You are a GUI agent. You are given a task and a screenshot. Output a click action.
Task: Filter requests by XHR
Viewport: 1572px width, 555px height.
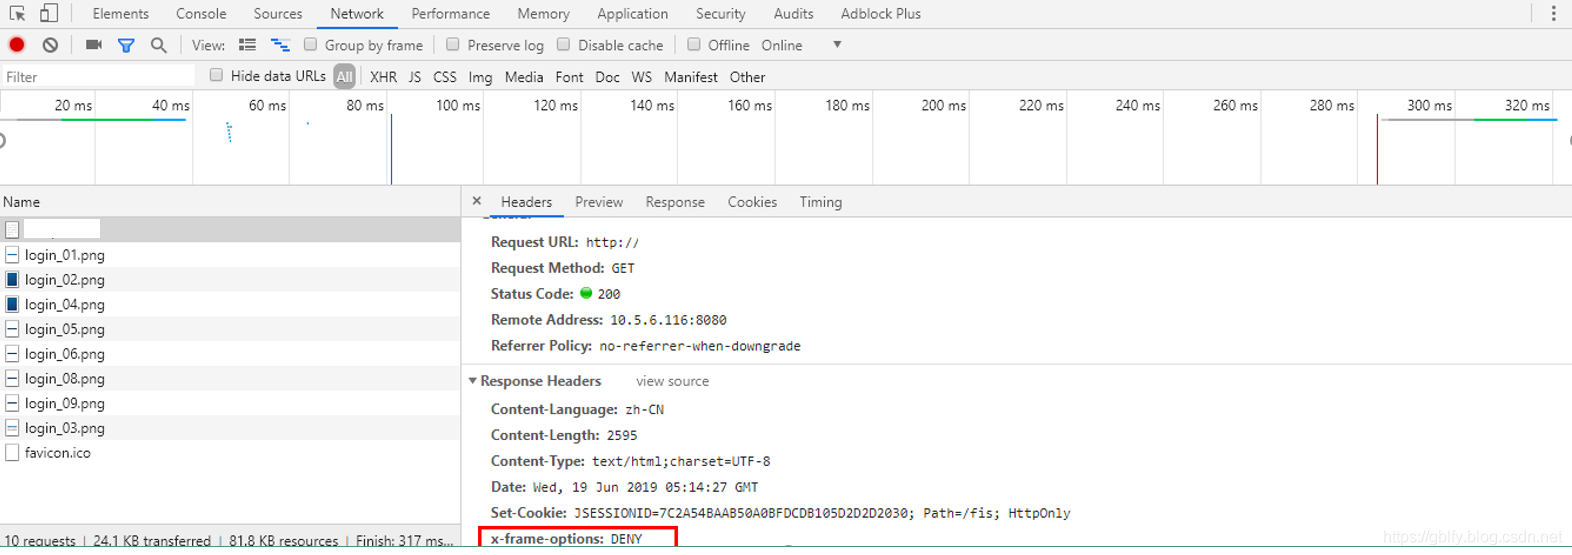383,76
